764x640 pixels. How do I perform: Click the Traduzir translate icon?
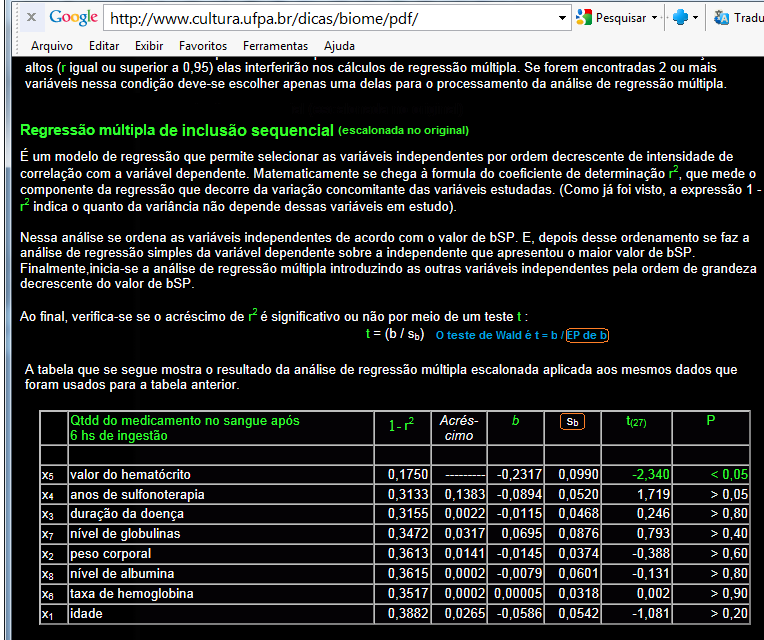721,18
